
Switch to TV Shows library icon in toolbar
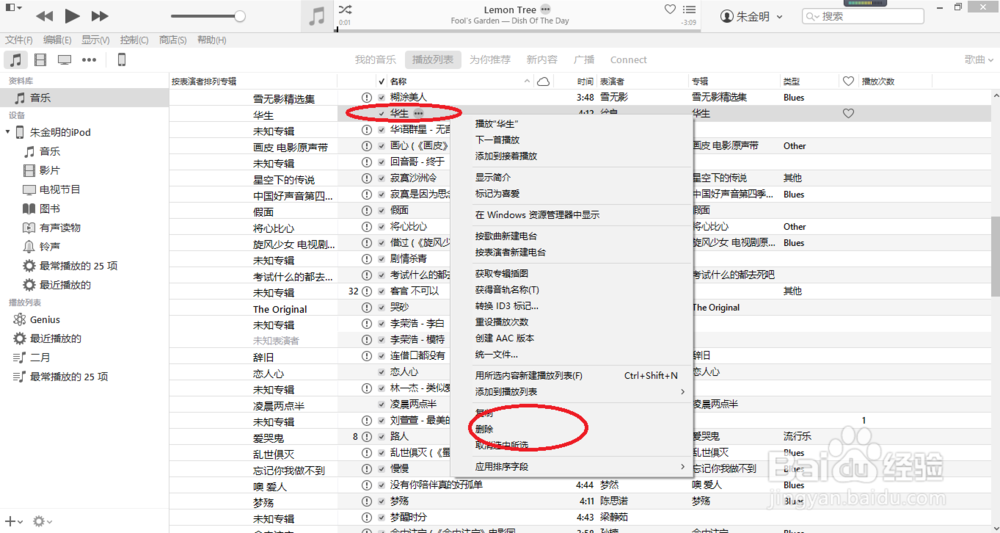click(x=64, y=60)
